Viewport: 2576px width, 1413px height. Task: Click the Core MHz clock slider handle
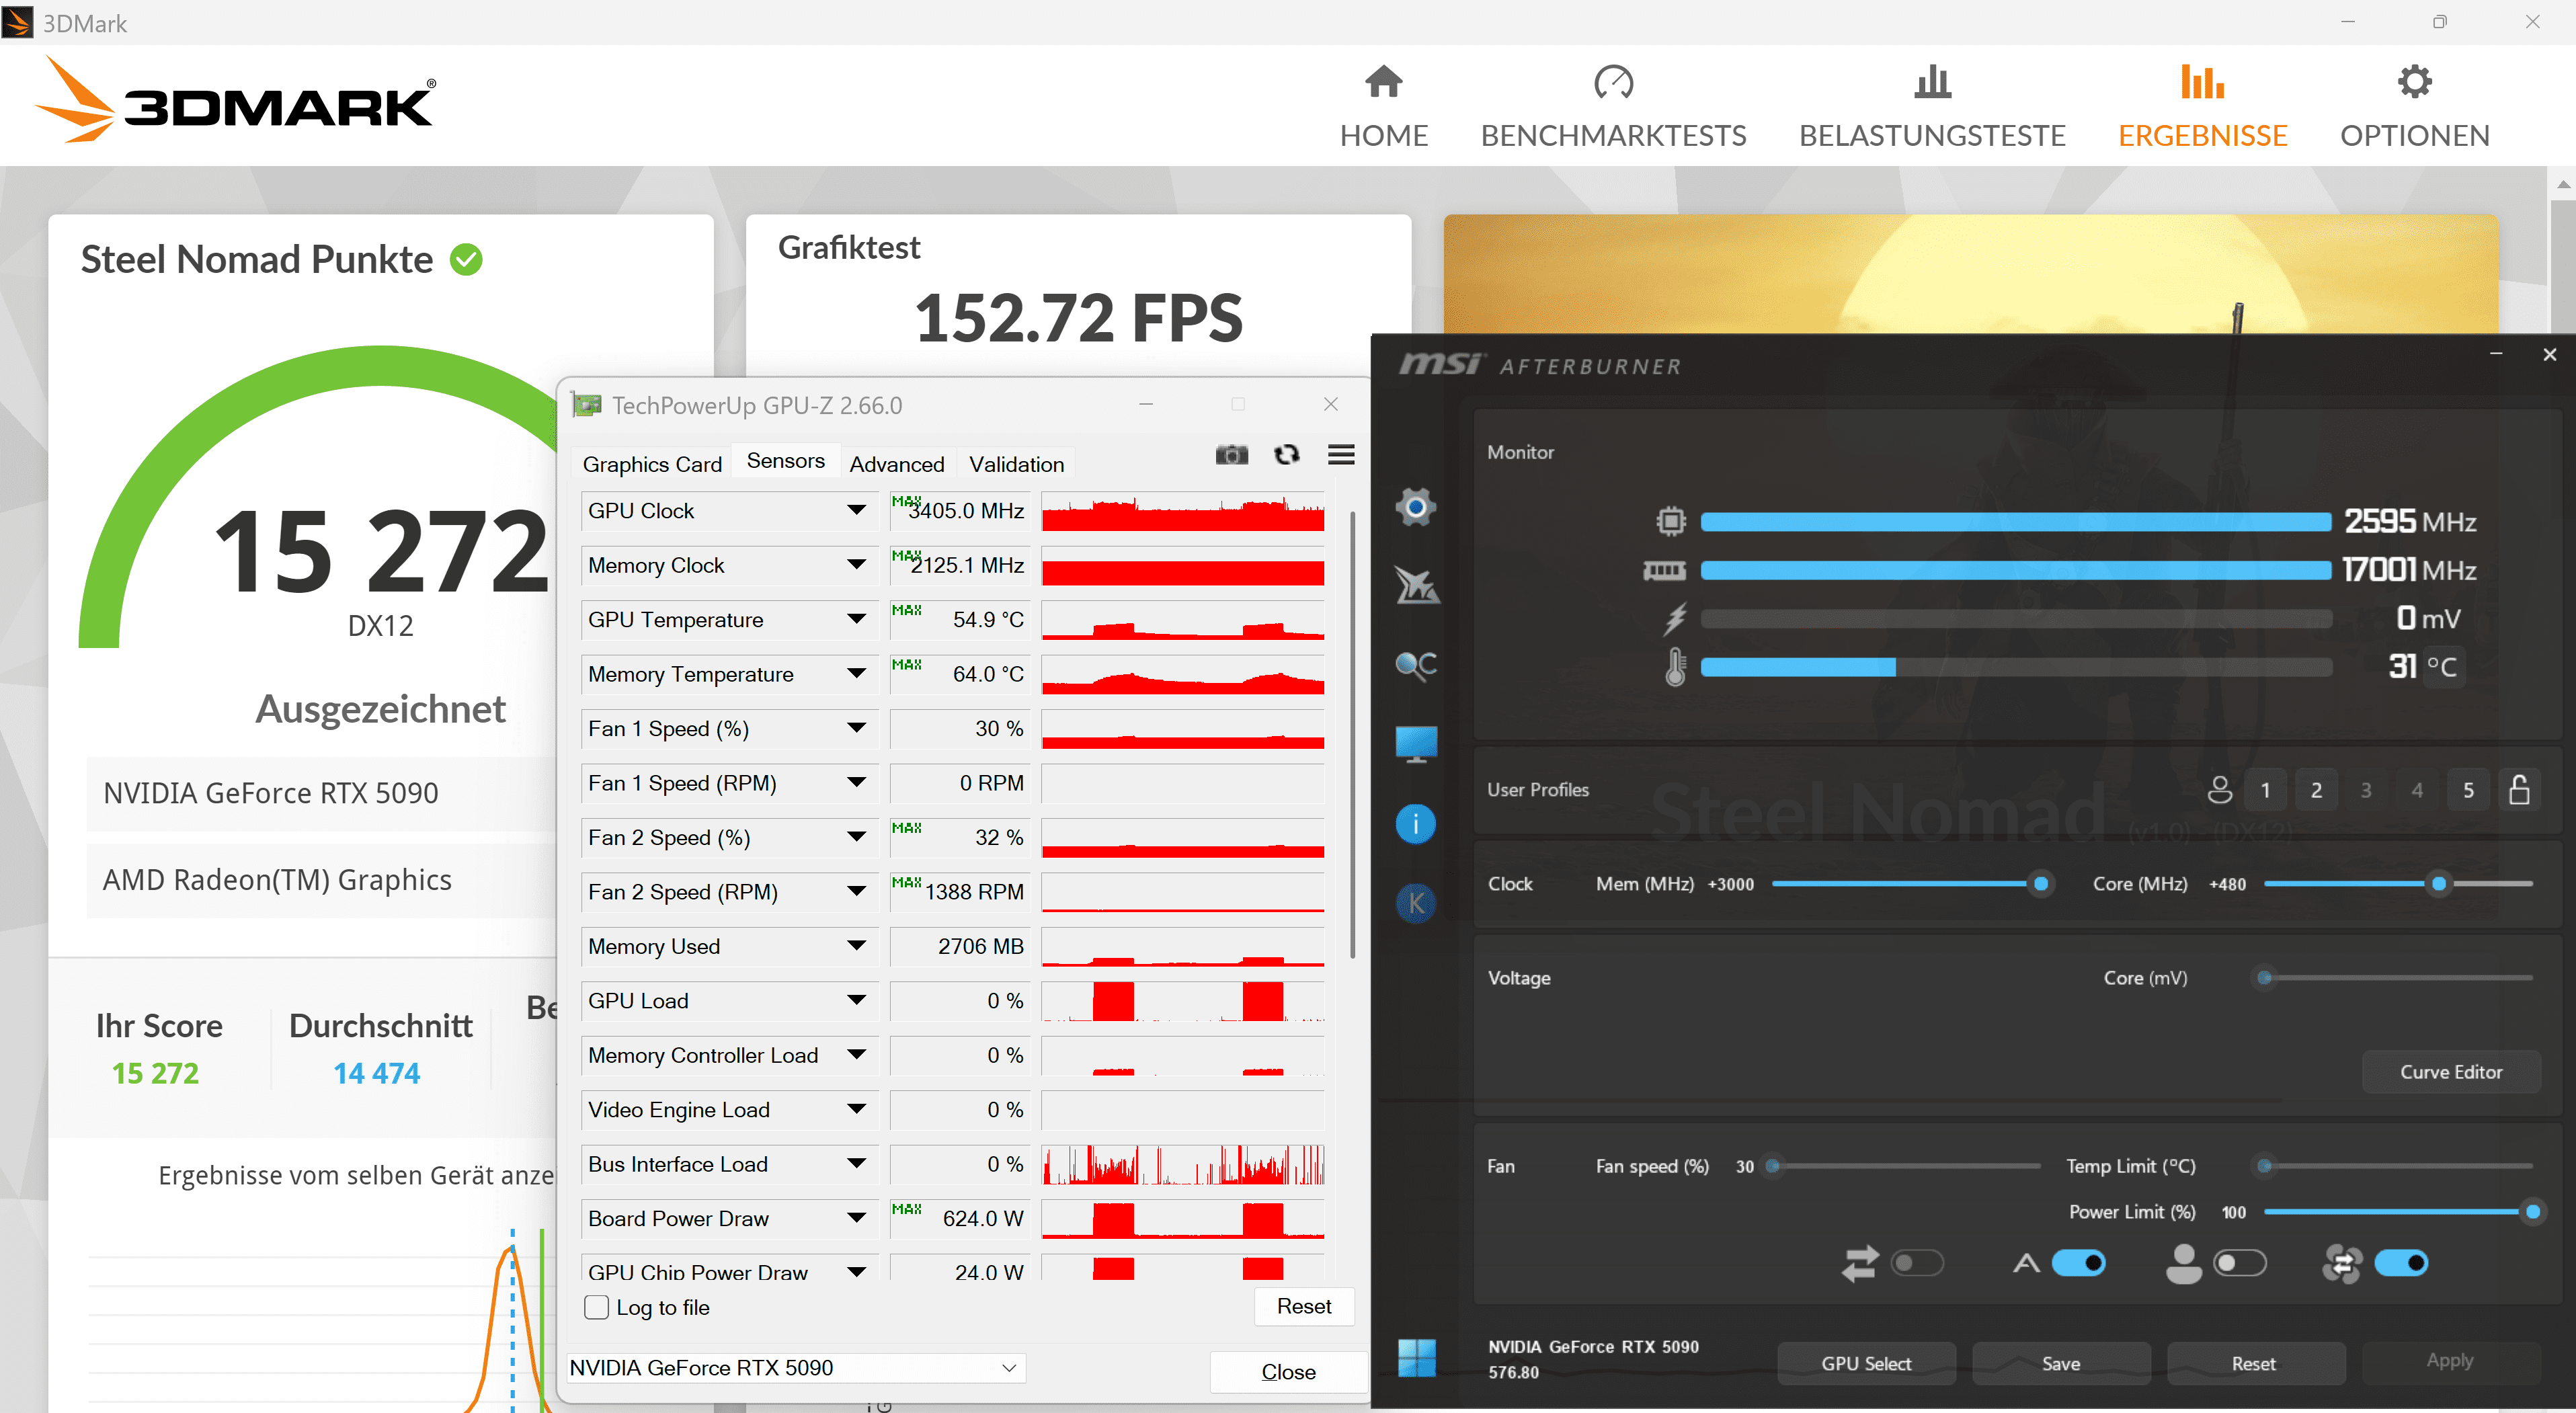(2438, 884)
